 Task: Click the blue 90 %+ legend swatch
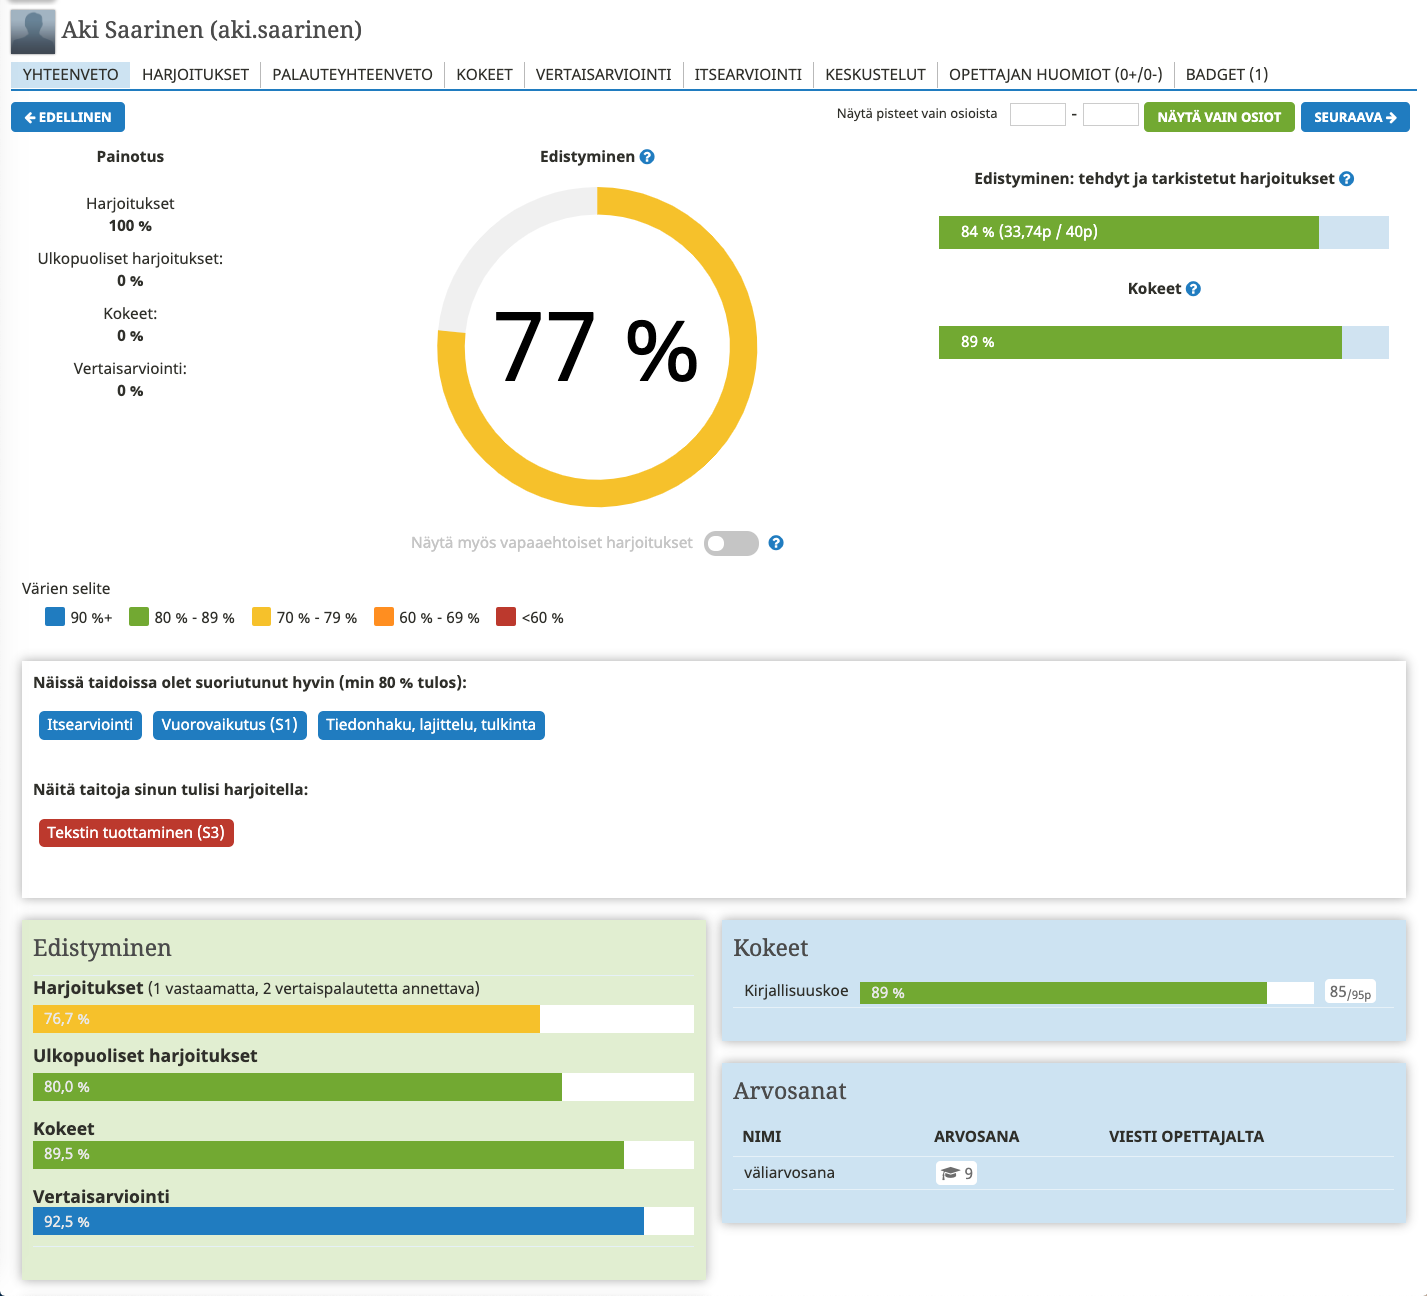55,617
